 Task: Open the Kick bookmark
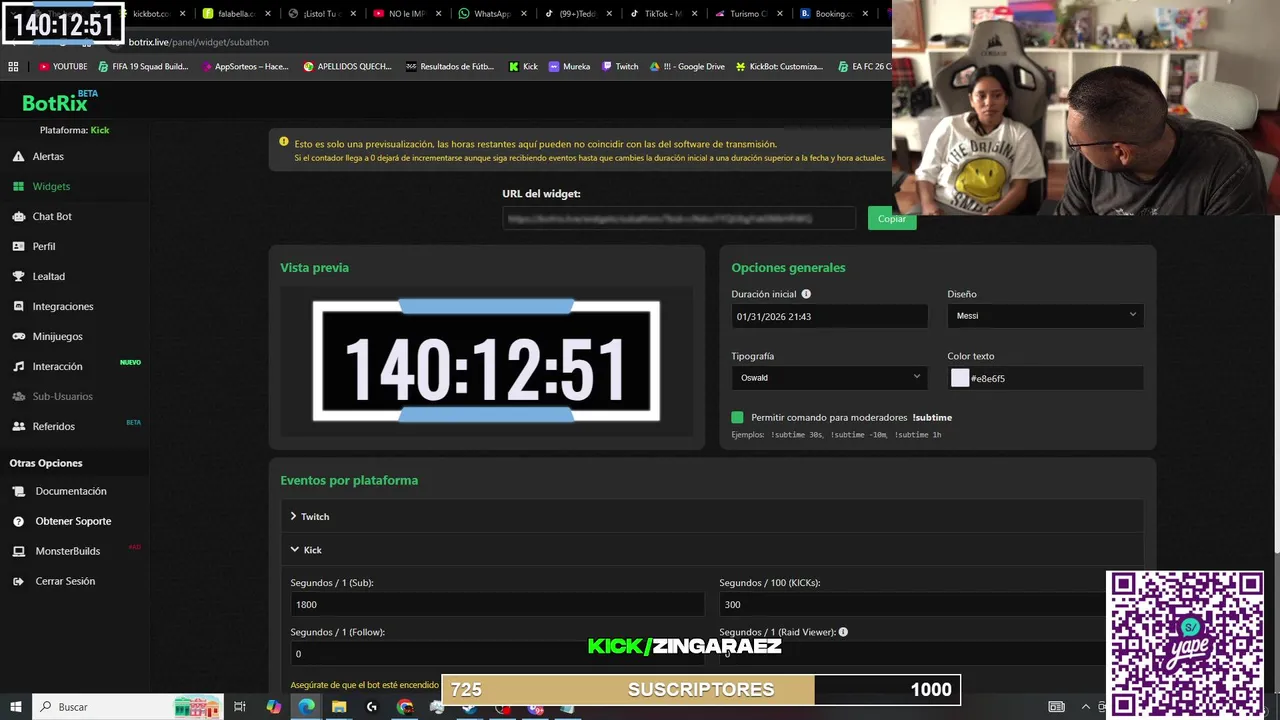click(523, 66)
